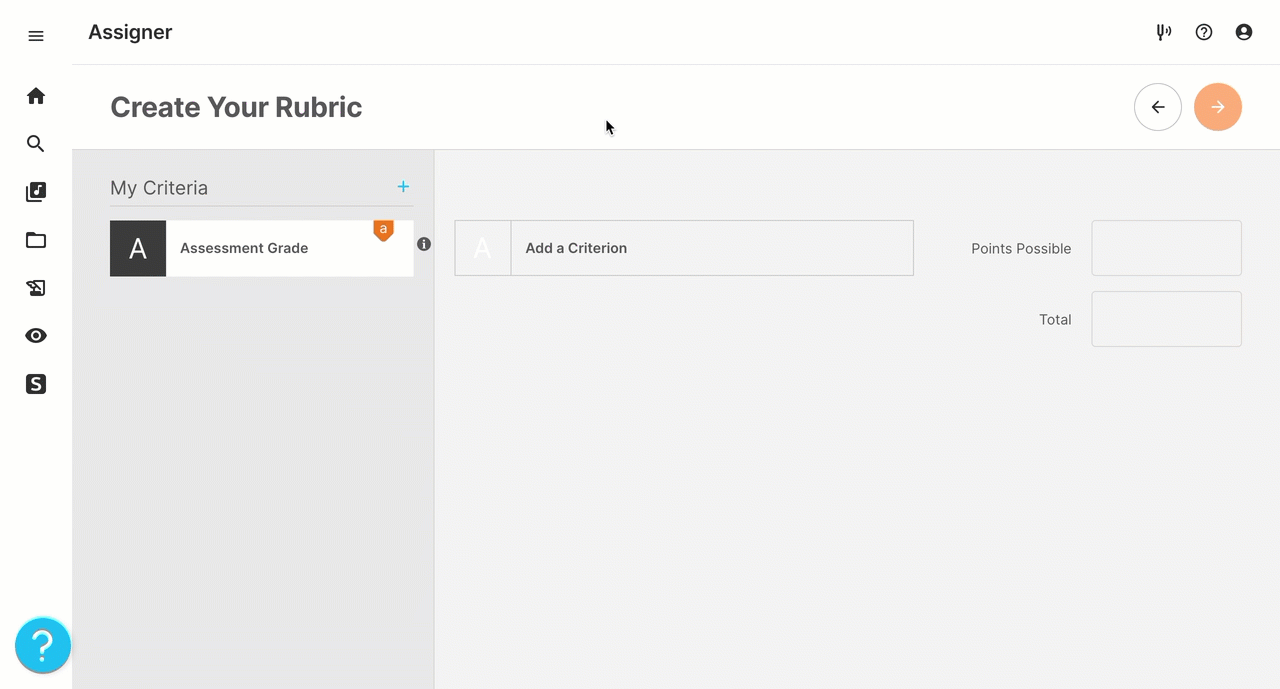Click the orange 'a' badge on Assessment Grade
This screenshot has height=689, width=1280.
click(383, 230)
